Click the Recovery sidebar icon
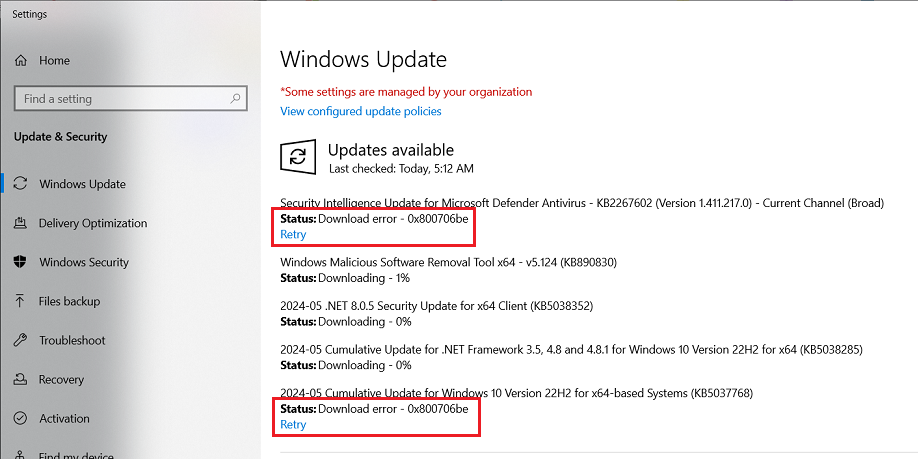 click(x=20, y=379)
